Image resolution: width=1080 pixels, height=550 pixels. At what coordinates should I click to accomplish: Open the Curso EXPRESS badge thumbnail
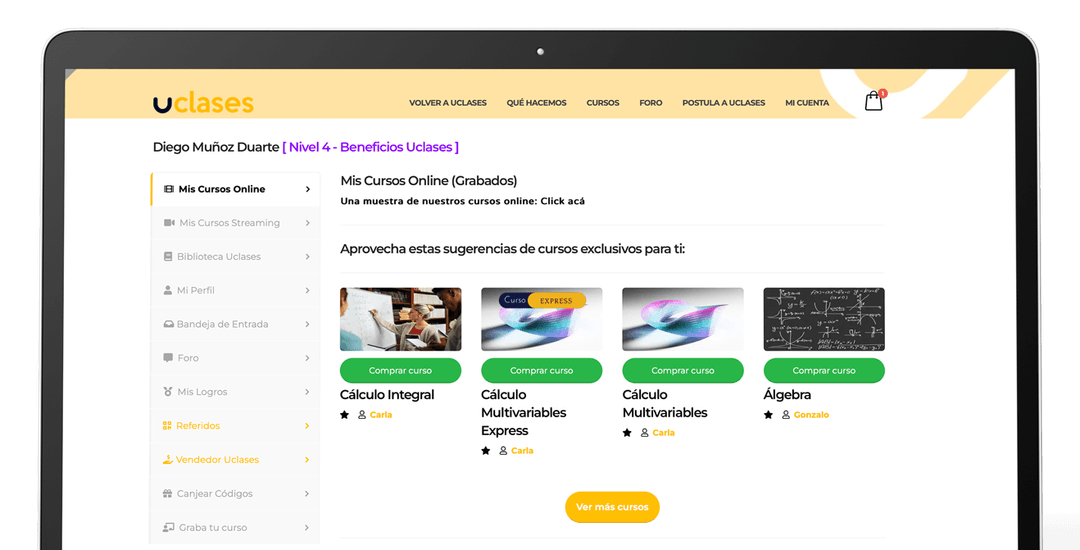tap(541, 319)
